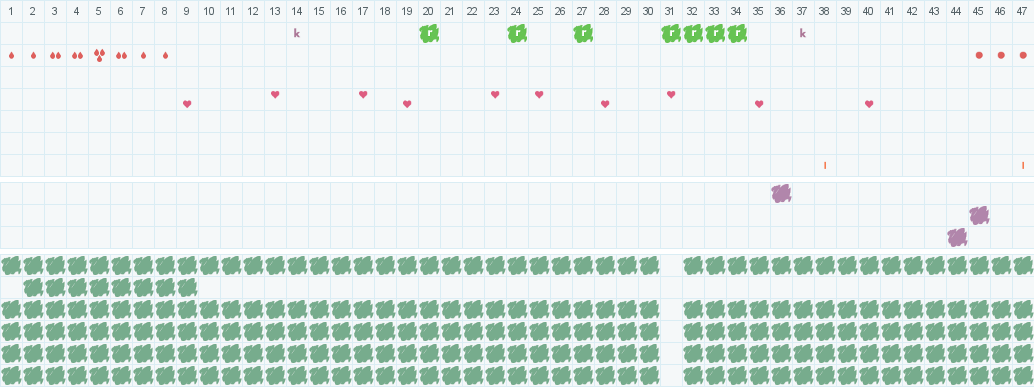1034x387 pixels.
Task: Click the orange tick mark on day 38
Action: pos(825,165)
